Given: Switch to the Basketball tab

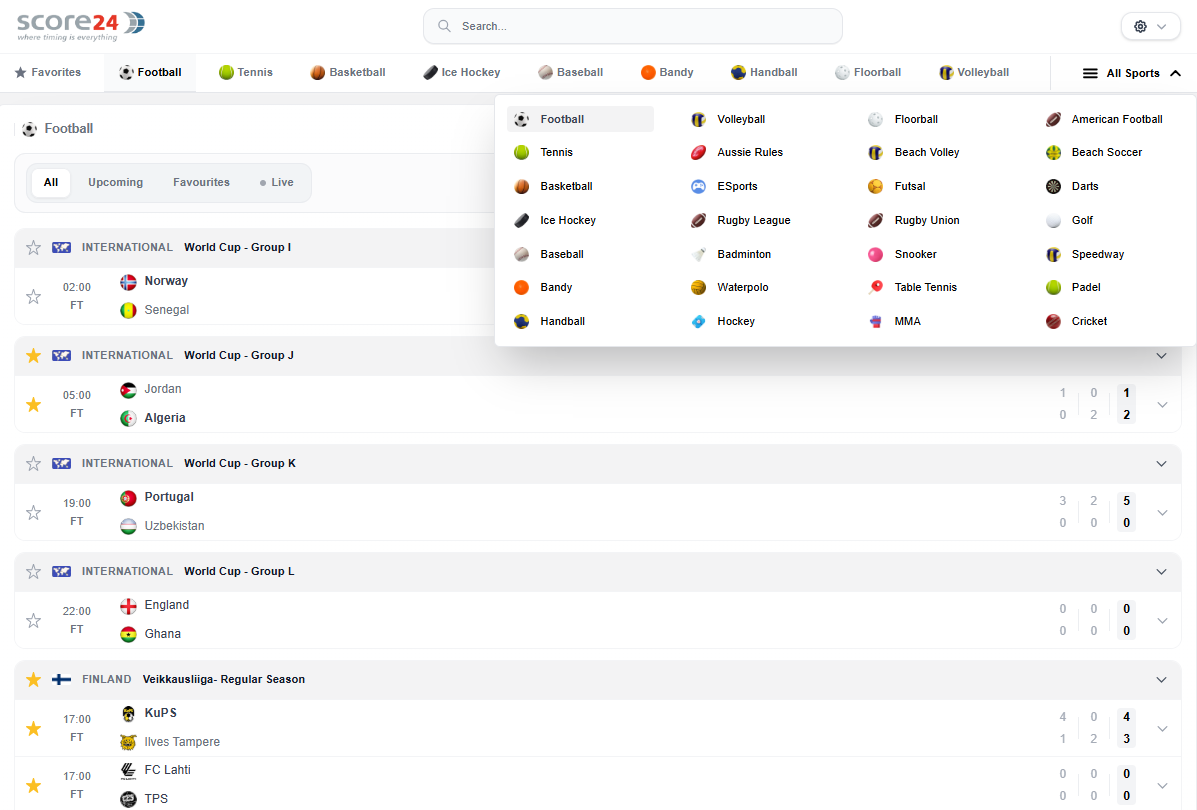Looking at the screenshot, I should click(x=347, y=73).
